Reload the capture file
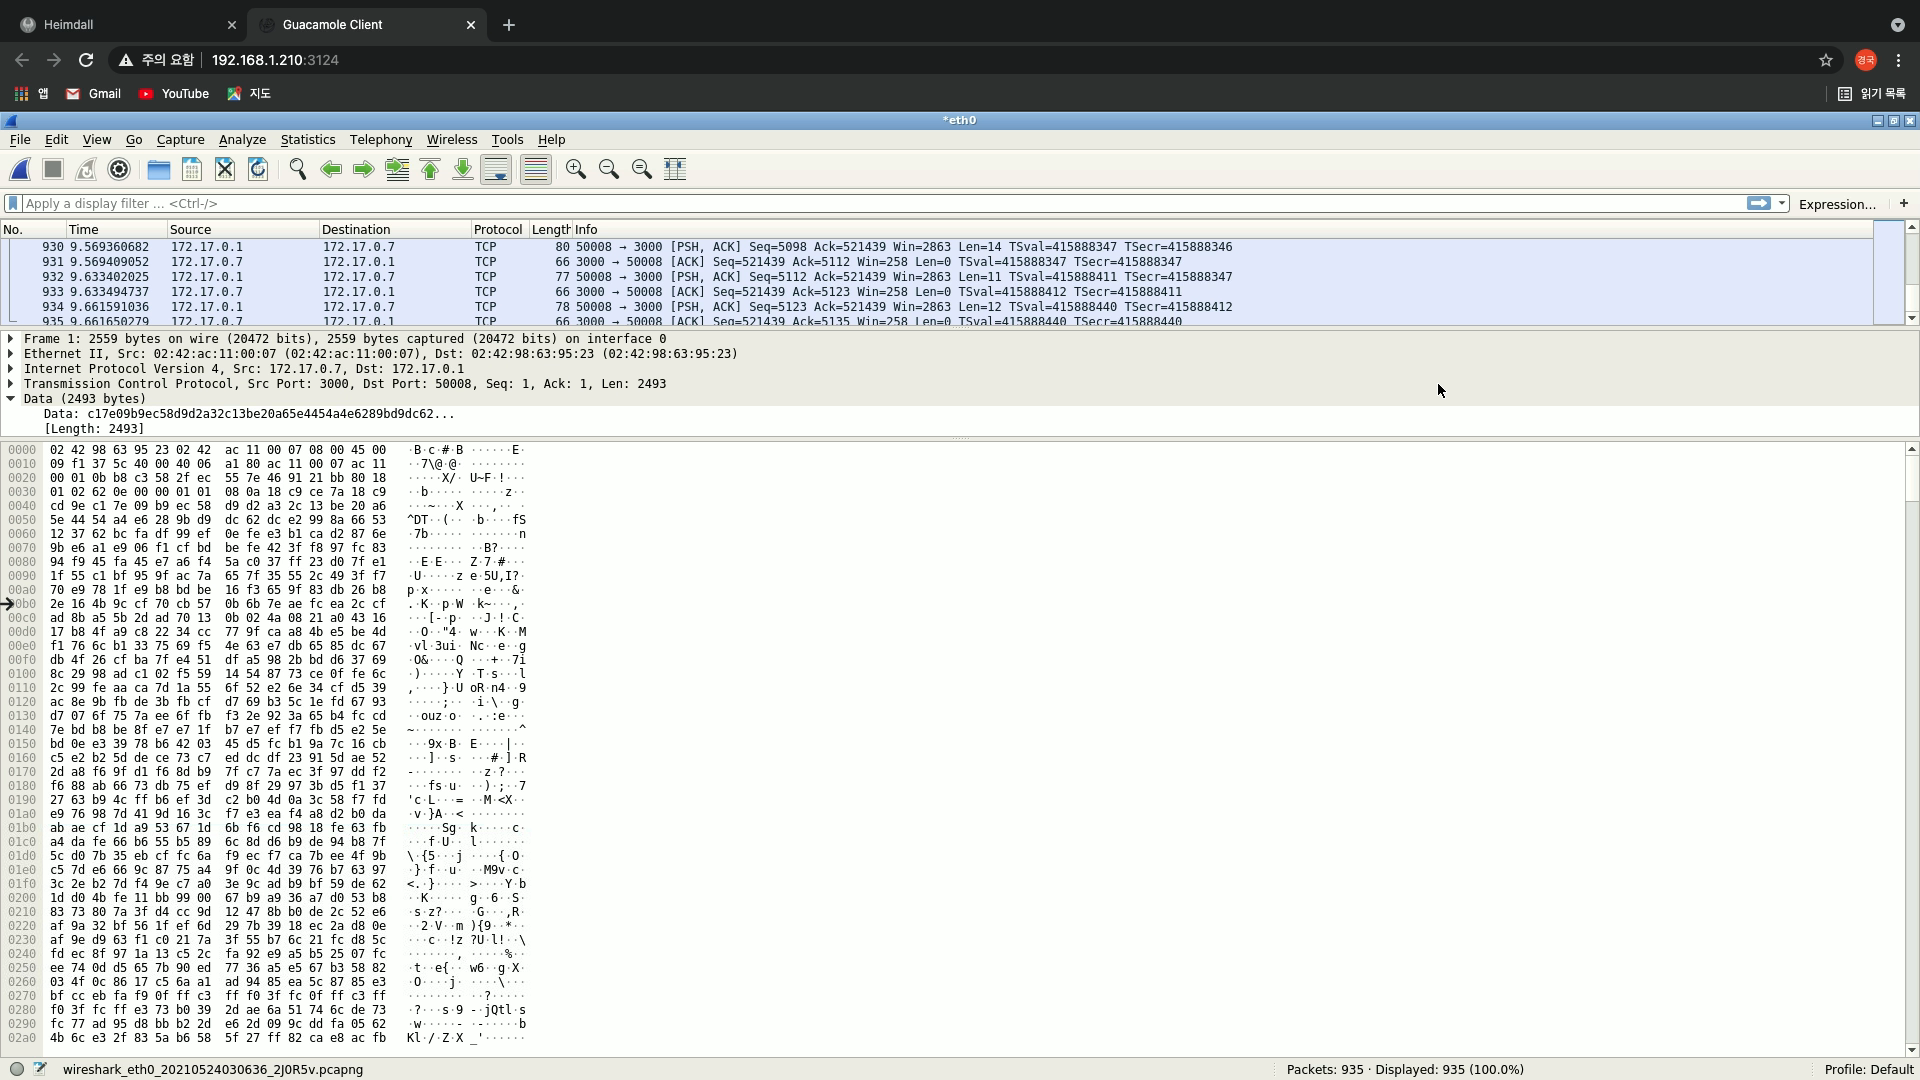 [258, 169]
